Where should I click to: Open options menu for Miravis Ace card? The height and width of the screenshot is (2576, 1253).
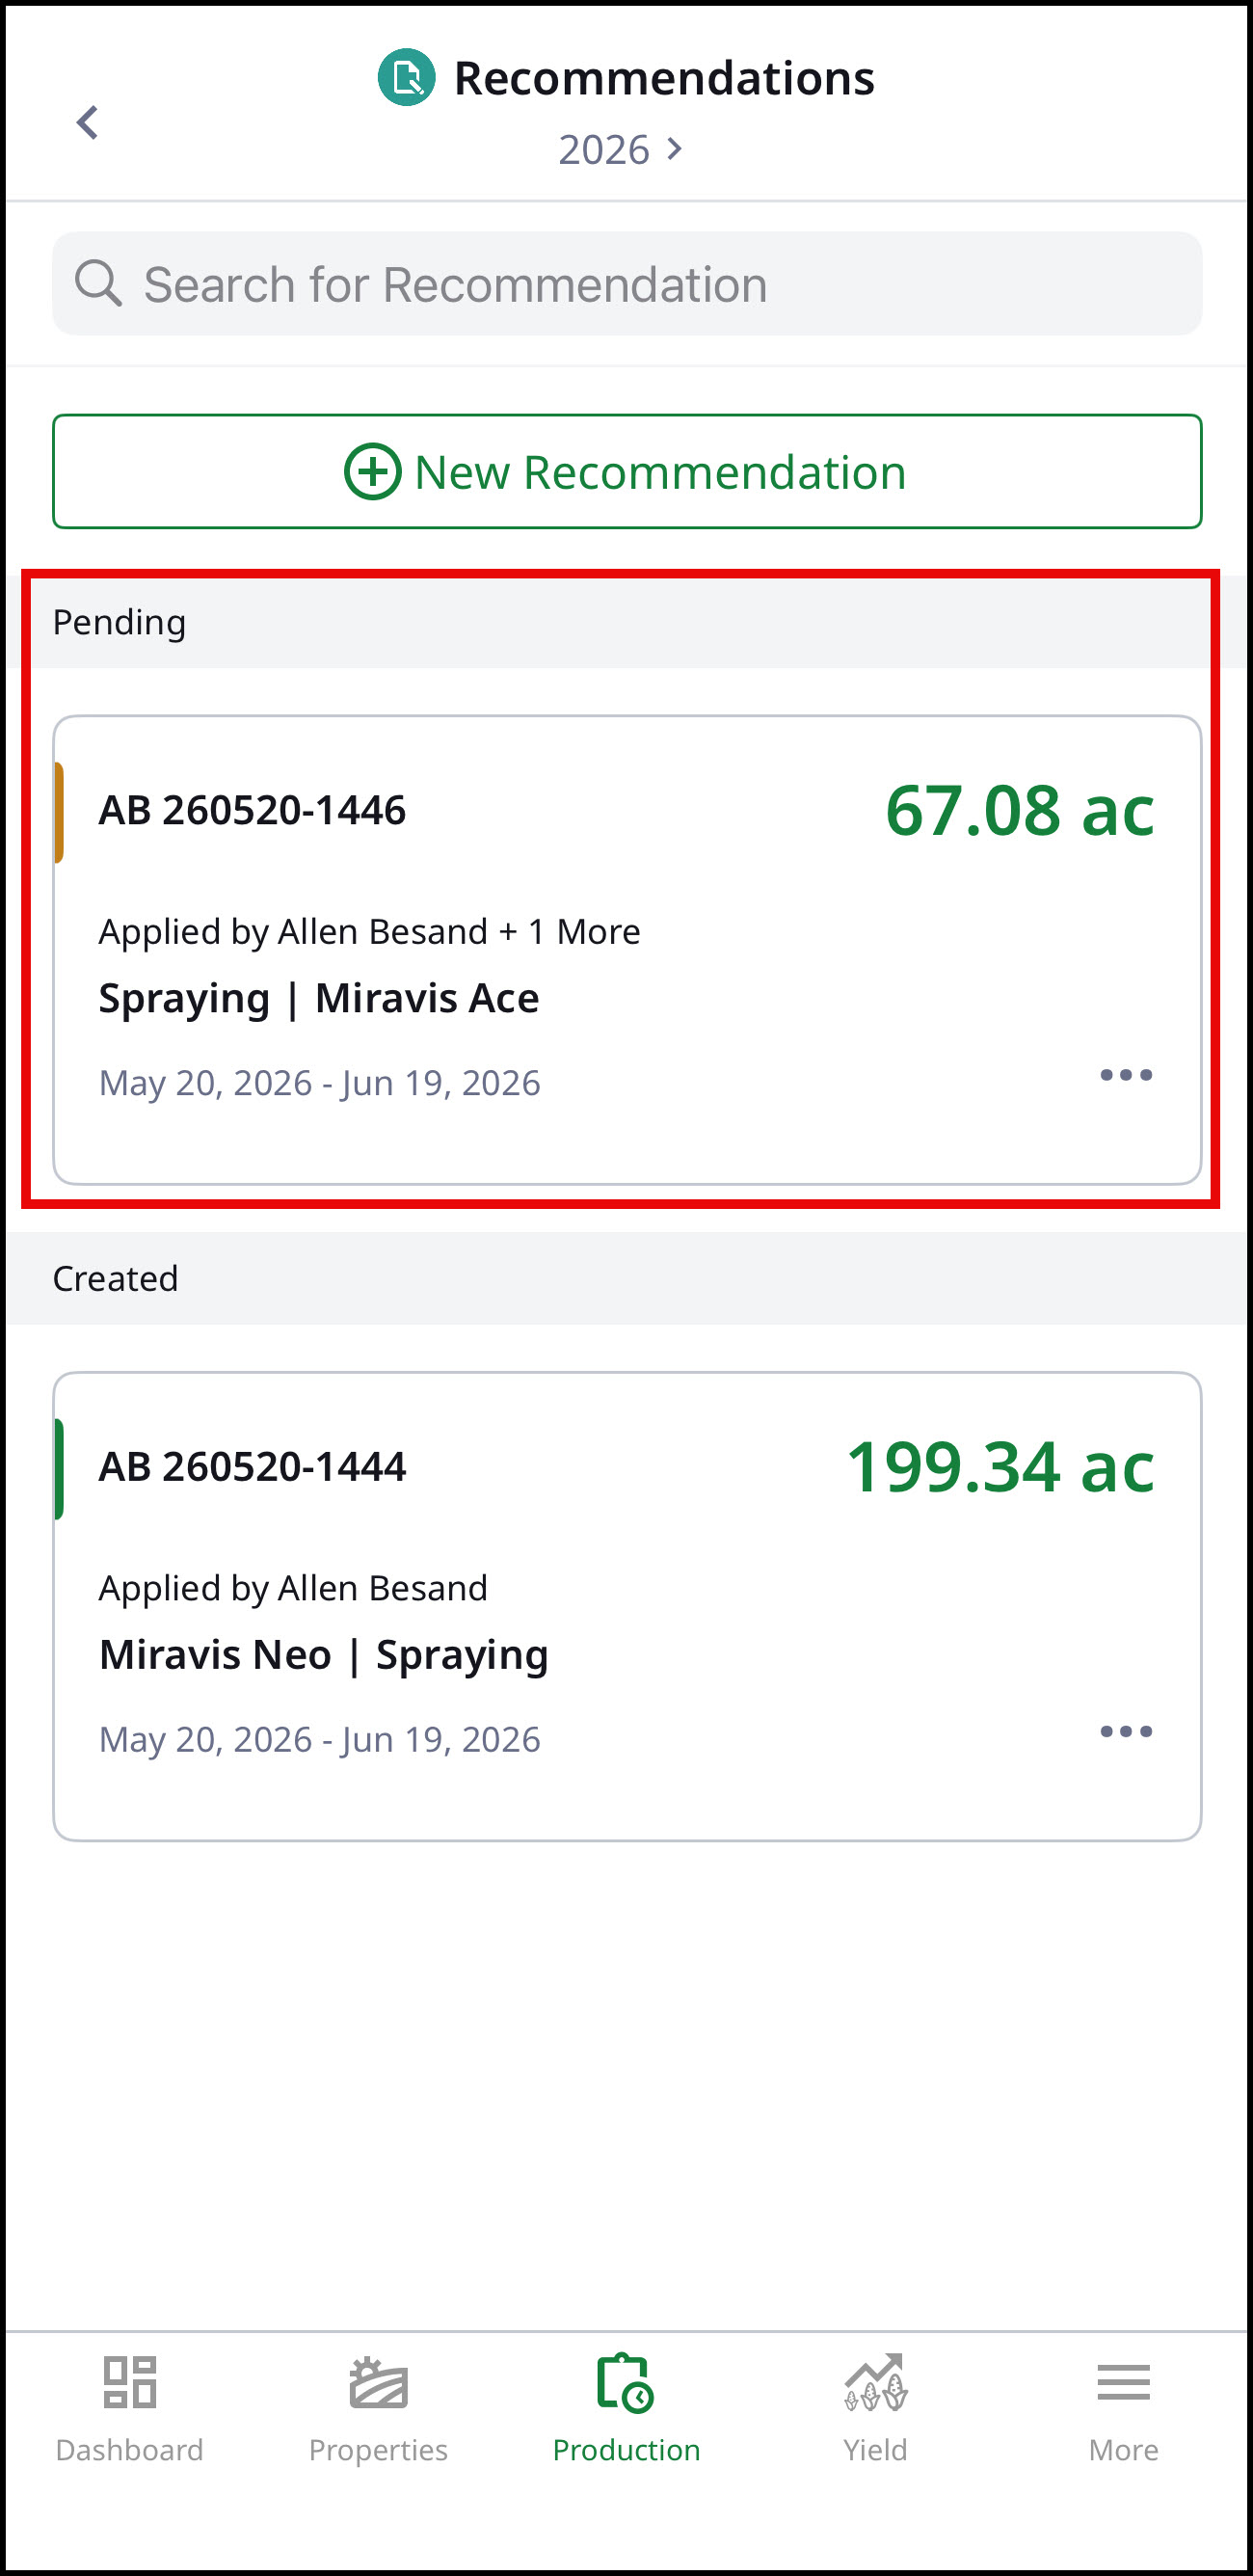[x=1126, y=1075]
